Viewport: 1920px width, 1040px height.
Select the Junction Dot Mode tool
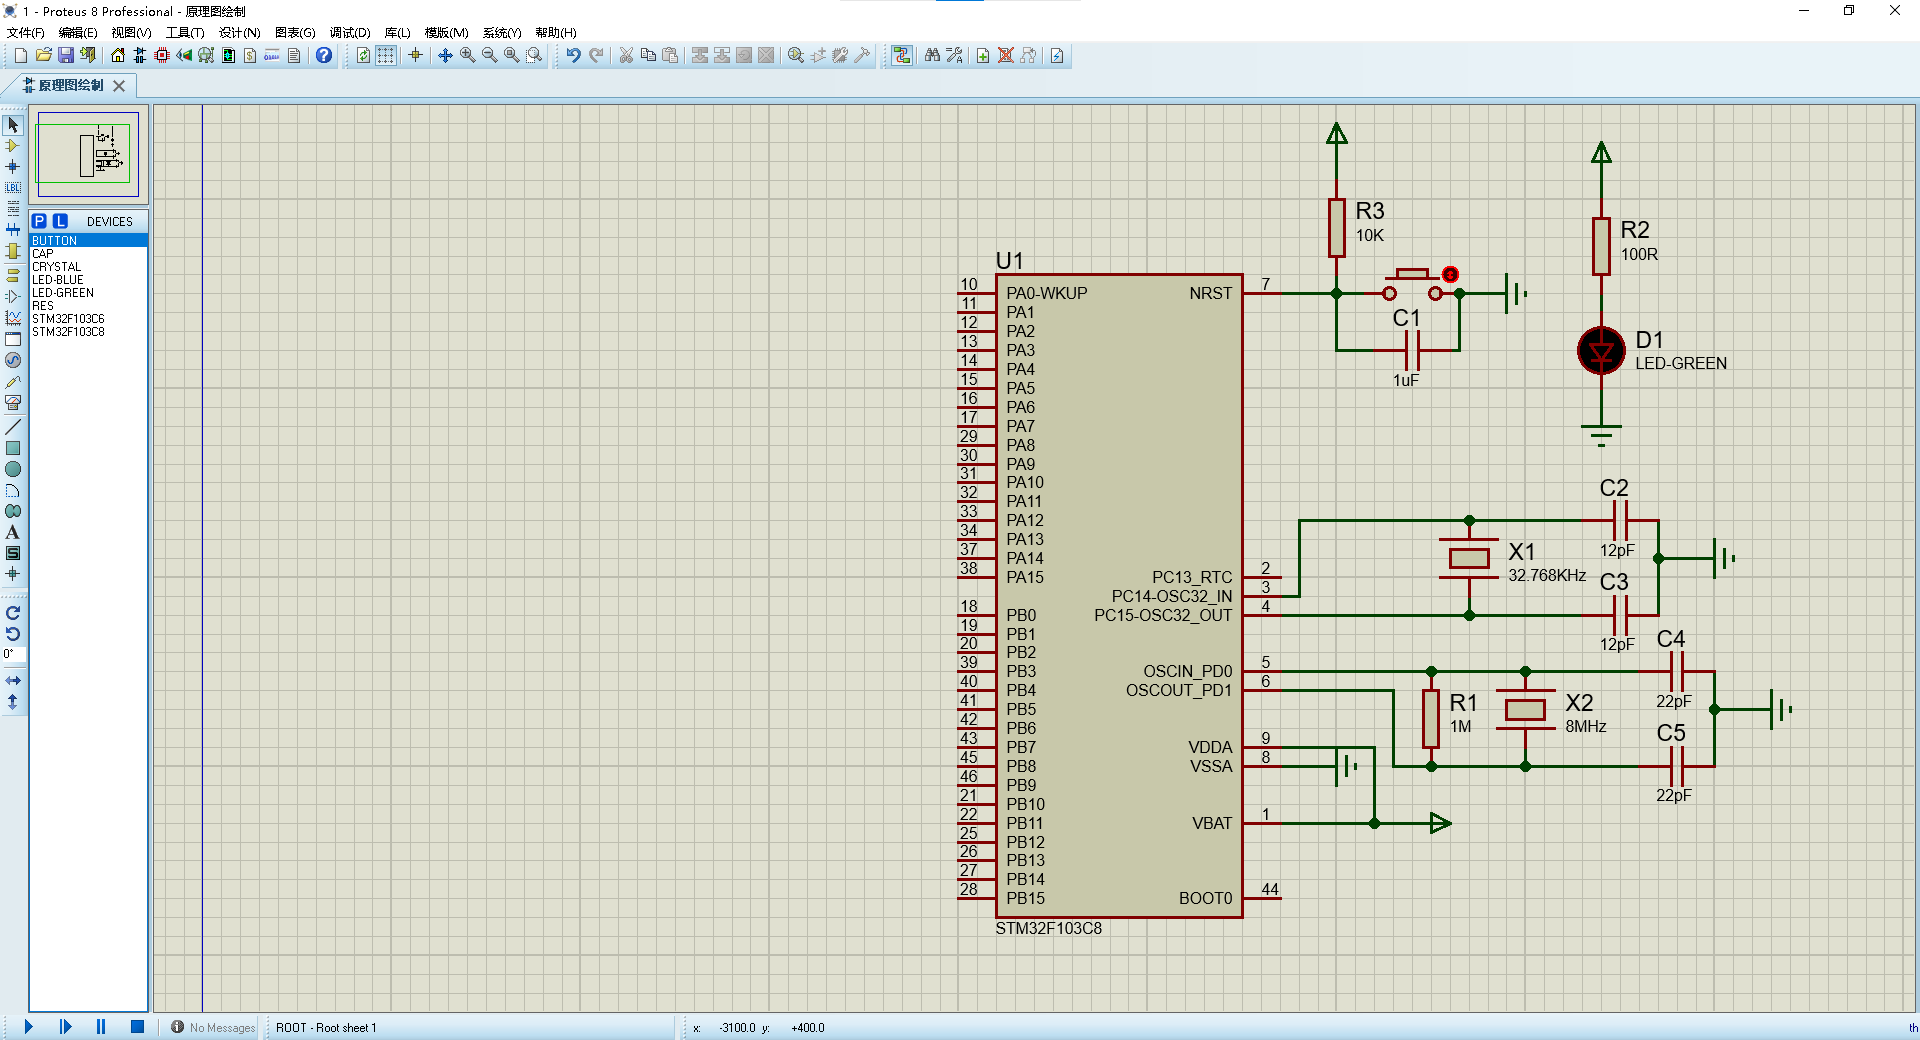13,167
